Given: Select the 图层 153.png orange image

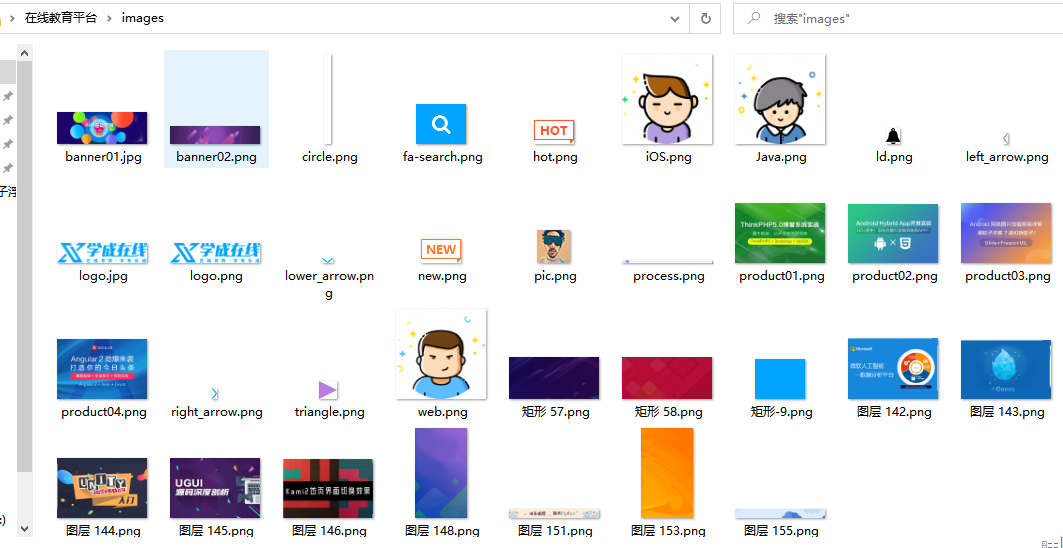Looking at the screenshot, I should 667,473.
